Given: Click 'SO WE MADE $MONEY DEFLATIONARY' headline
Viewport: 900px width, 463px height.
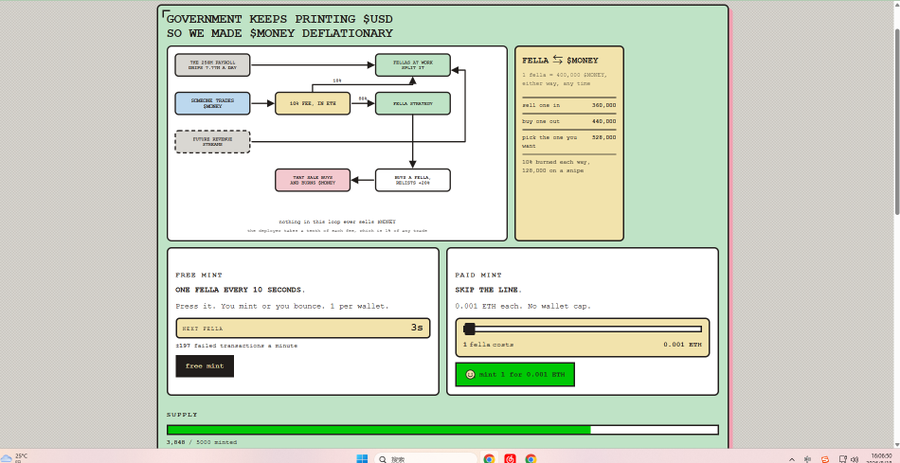Looking at the screenshot, I should [280, 33].
